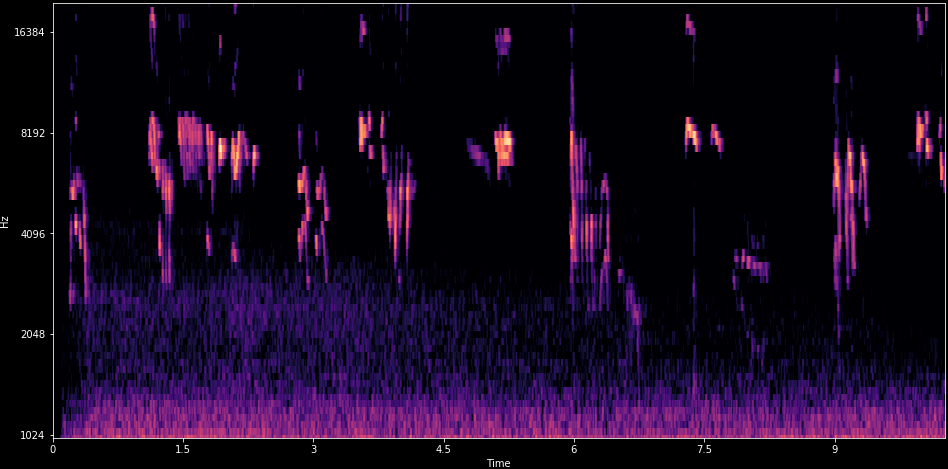Click the 3 second time tick label
Viewport: 948px width, 469px height.
[313, 449]
